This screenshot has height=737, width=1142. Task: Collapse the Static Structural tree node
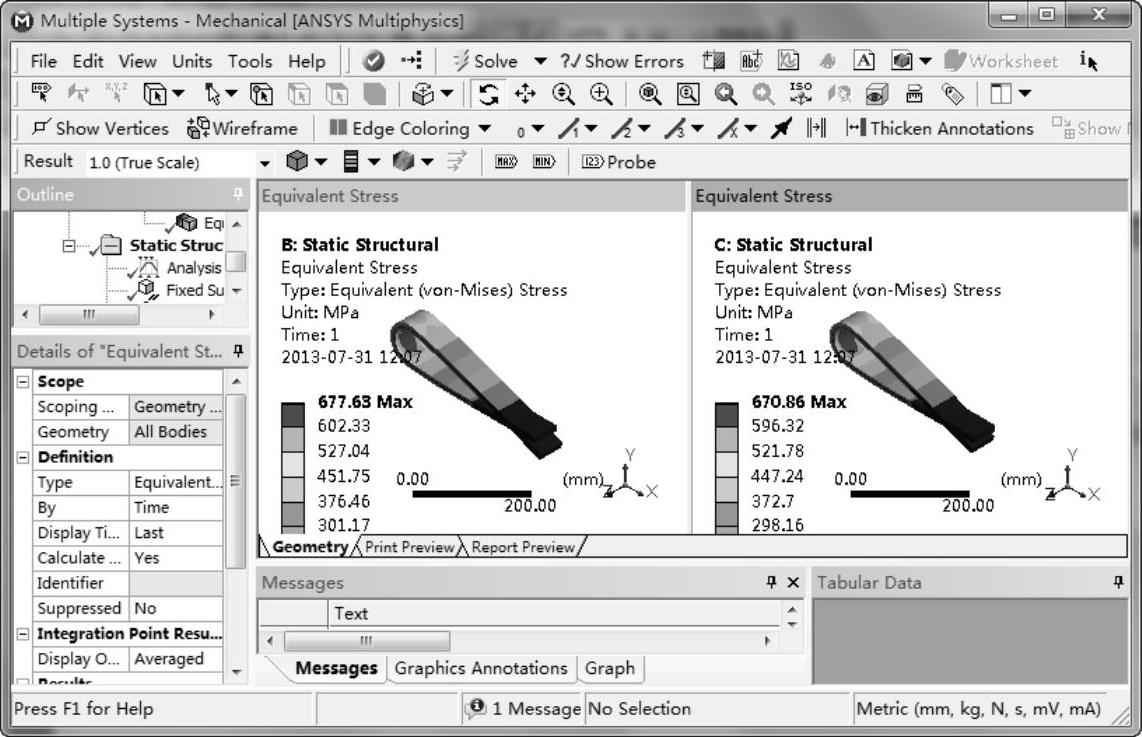(68, 246)
